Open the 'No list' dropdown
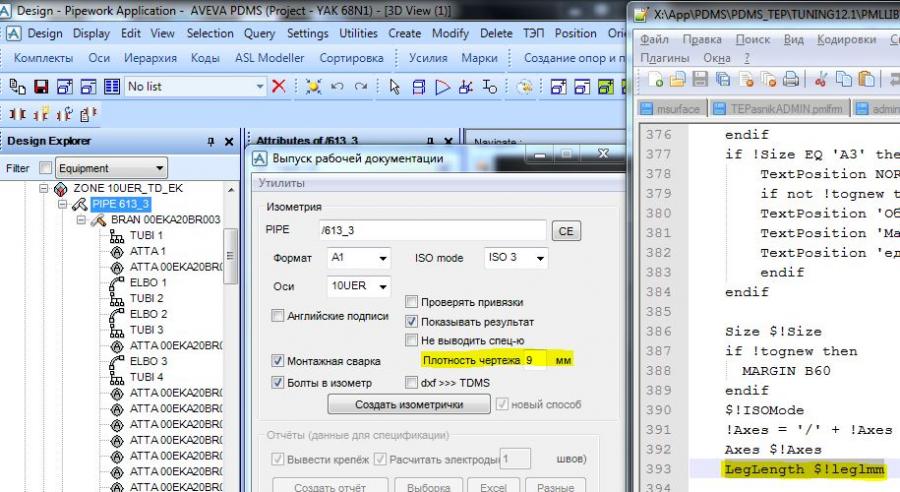Image resolution: width=900 pixels, height=492 pixels. (260, 87)
